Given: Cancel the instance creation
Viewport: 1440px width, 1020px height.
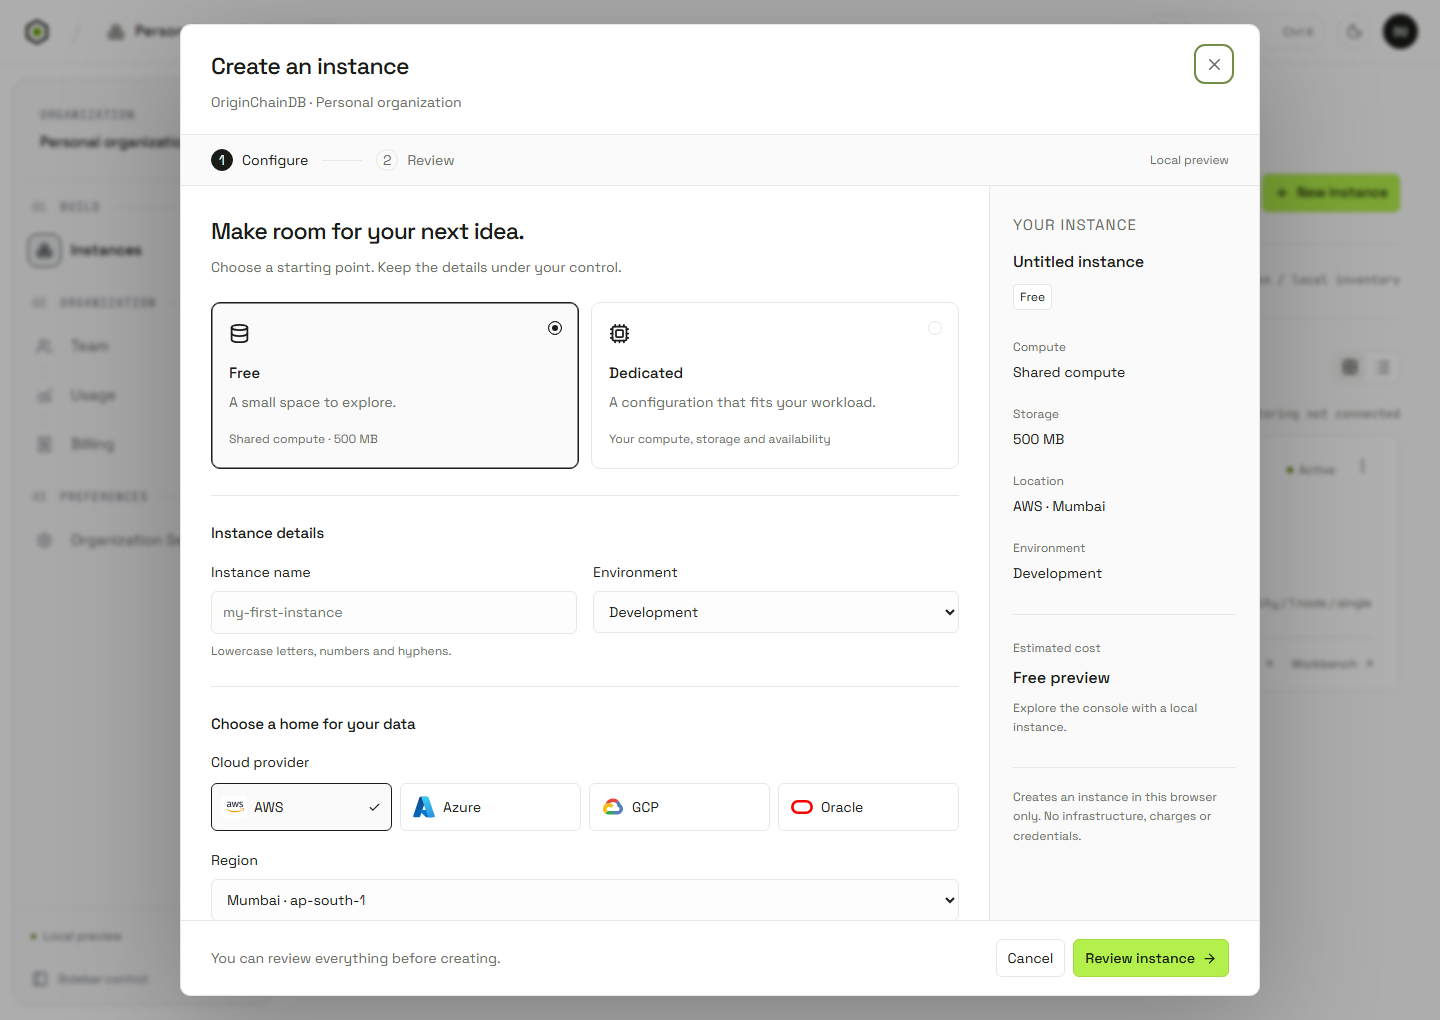Looking at the screenshot, I should pos(1030,958).
